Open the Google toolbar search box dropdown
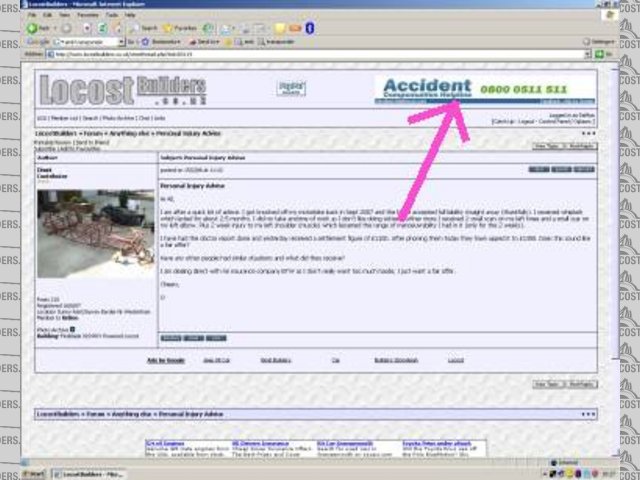 pyautogui.click(x=120, y=41)
